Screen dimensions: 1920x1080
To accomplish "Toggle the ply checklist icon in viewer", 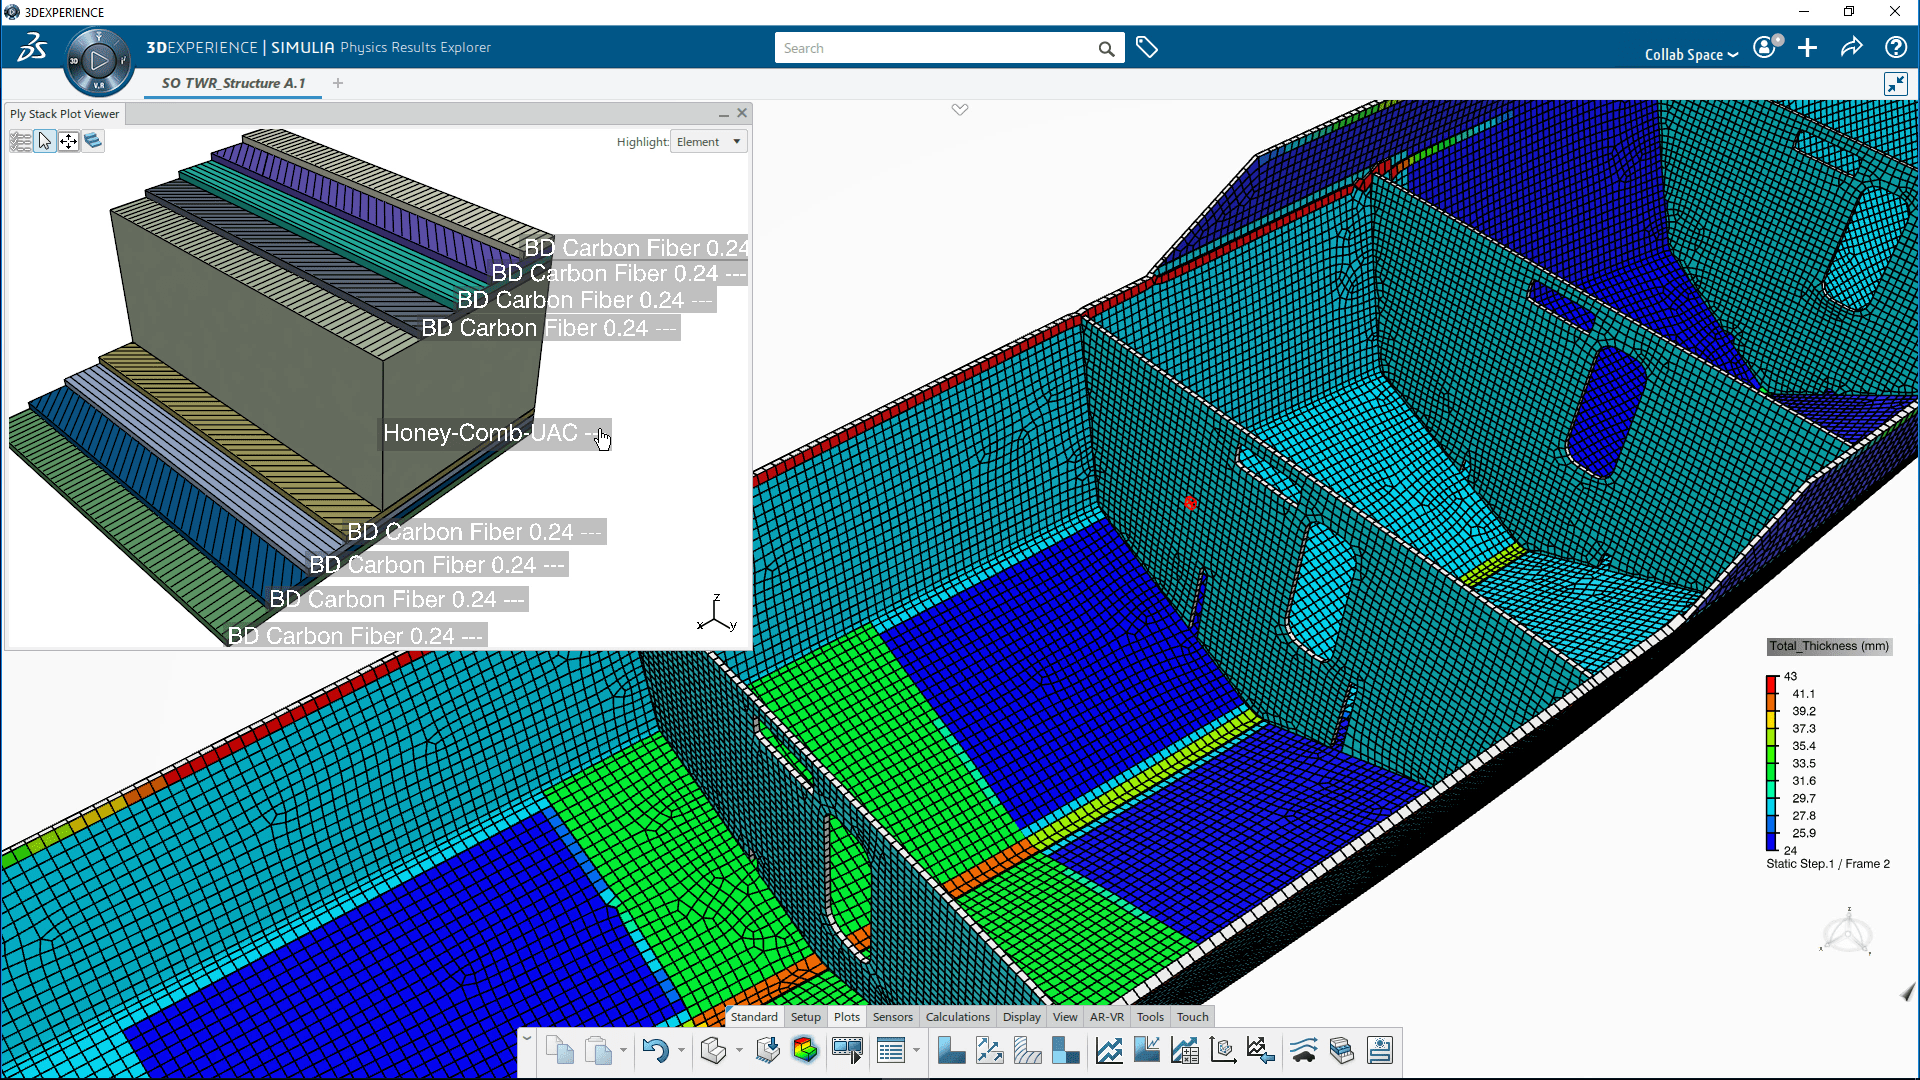I will [x=20, y=142].
